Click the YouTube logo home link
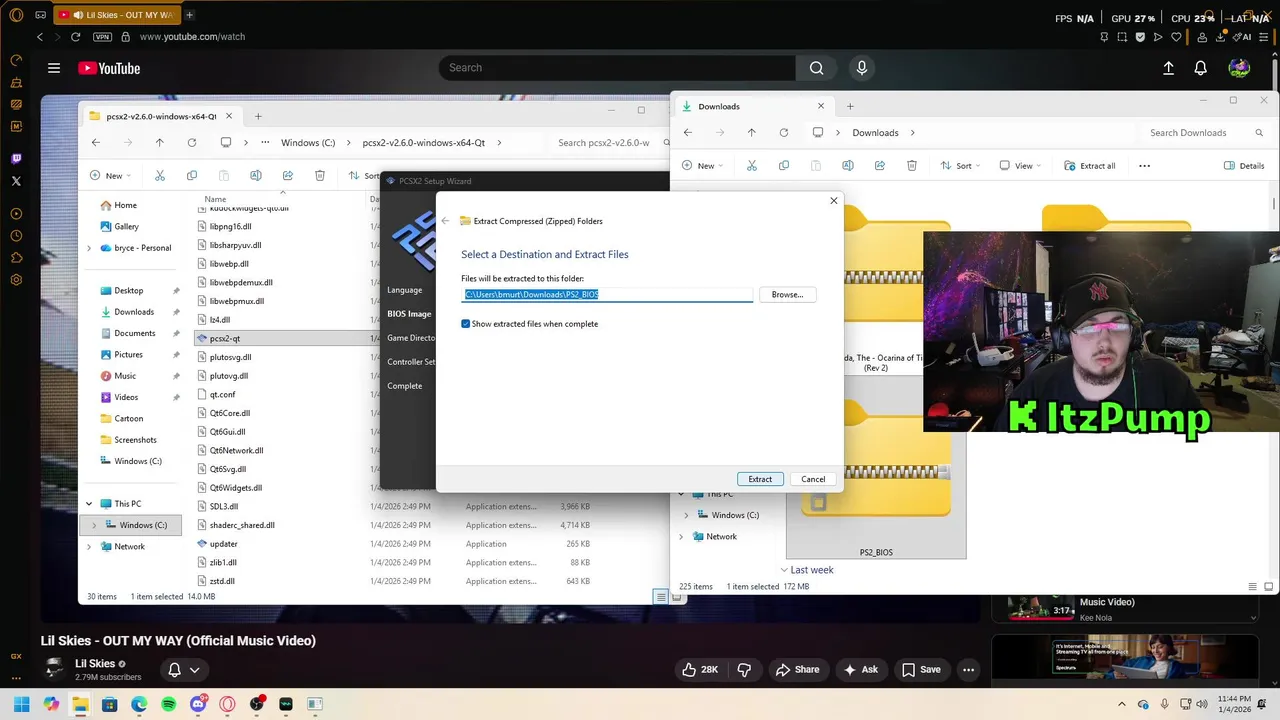This screenshot has height=720, width=1280. [x=109, y=68]
